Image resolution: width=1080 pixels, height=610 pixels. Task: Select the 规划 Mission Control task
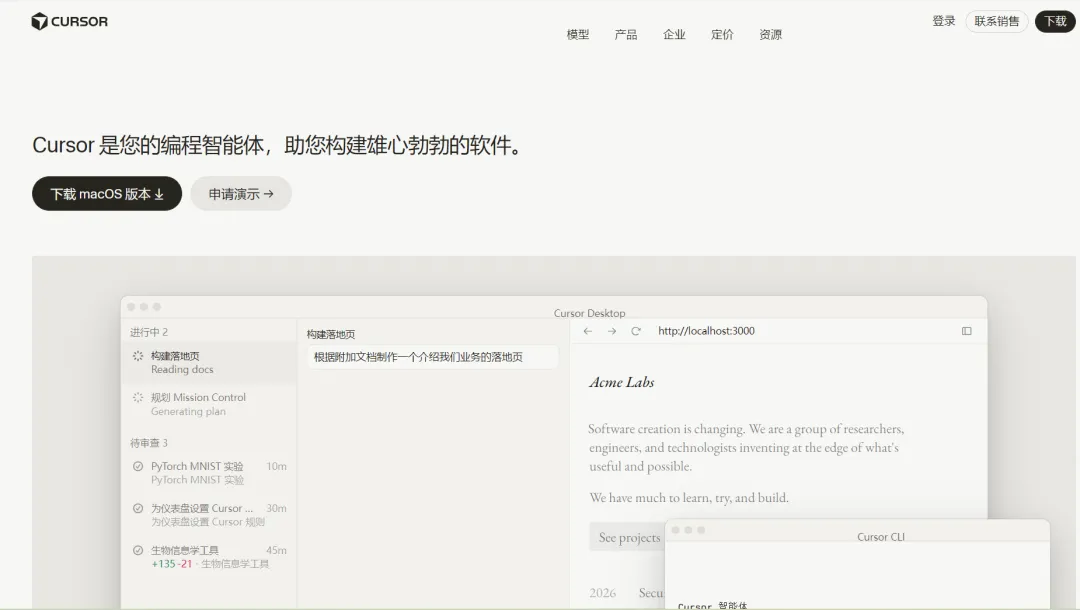[209, 404]
